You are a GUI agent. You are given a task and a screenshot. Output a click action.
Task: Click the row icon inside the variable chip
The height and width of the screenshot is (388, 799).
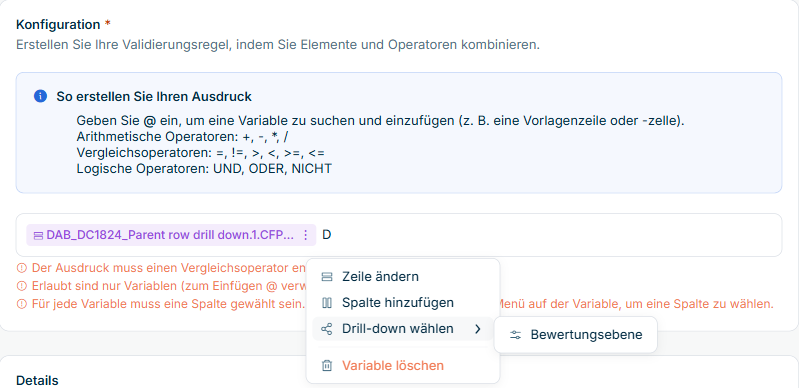point(38,236)
